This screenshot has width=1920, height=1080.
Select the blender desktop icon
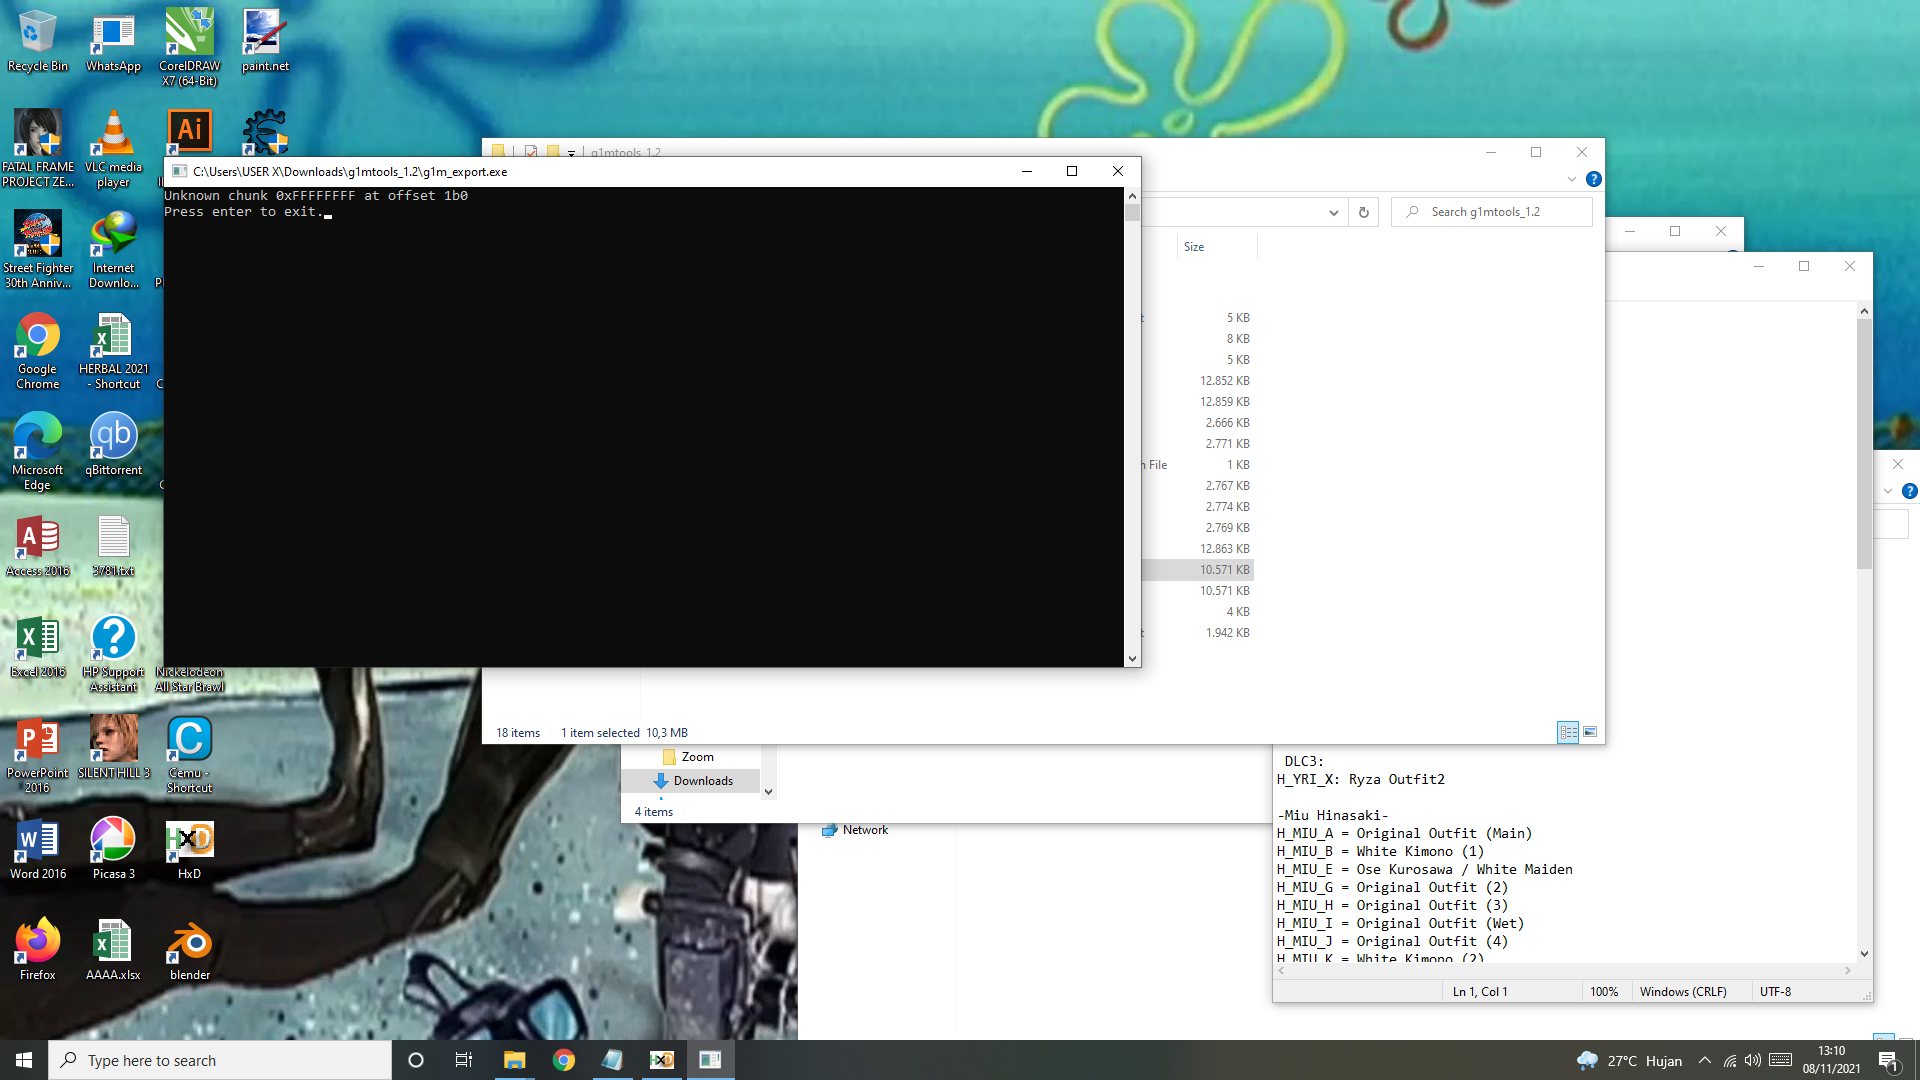pos(189,949)
